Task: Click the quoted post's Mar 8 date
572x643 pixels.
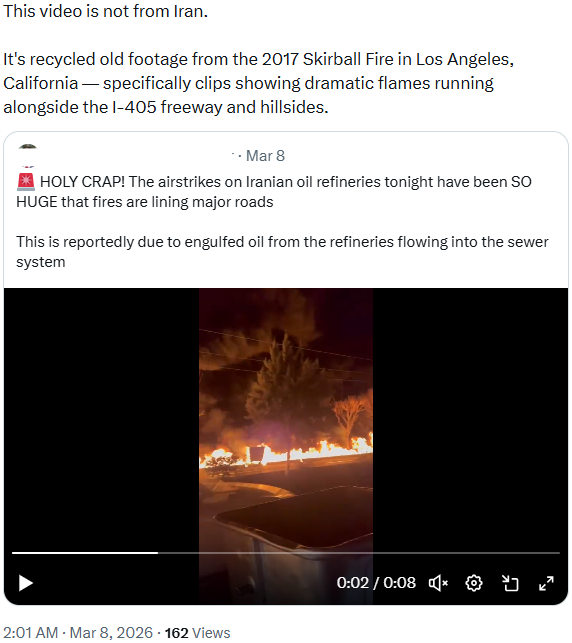Action: [x=265, y=156]
